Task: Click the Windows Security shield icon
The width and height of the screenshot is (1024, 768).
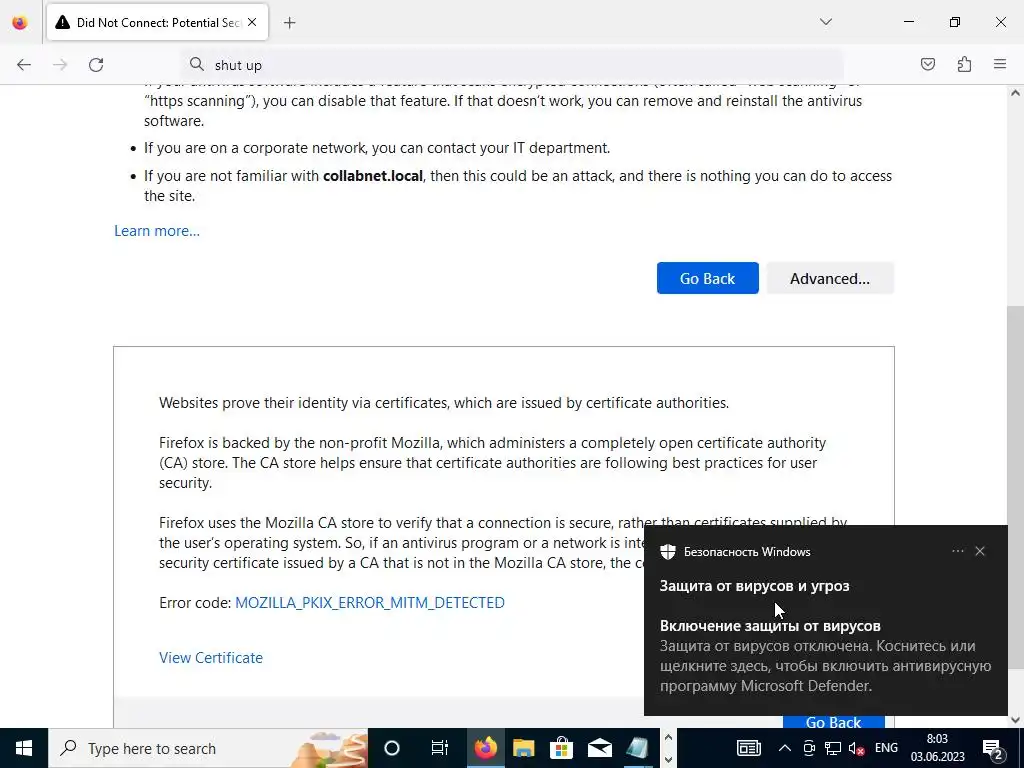Action: tap(667, 552)
